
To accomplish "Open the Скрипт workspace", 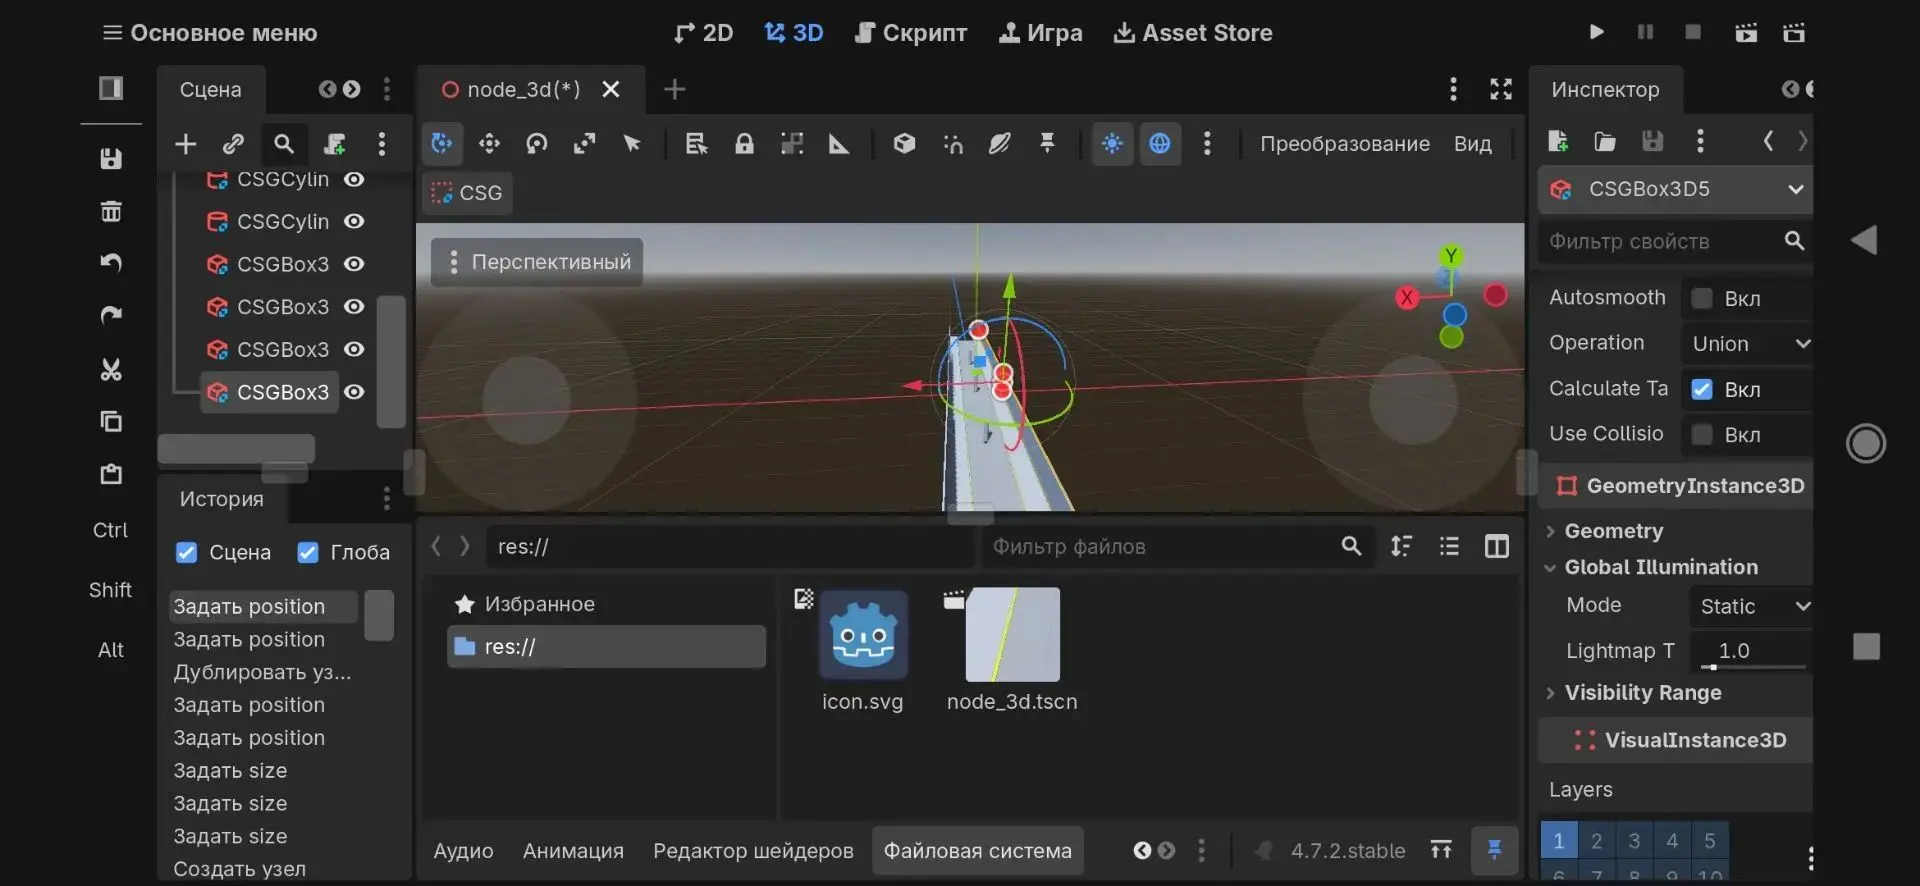I will 911,33.
